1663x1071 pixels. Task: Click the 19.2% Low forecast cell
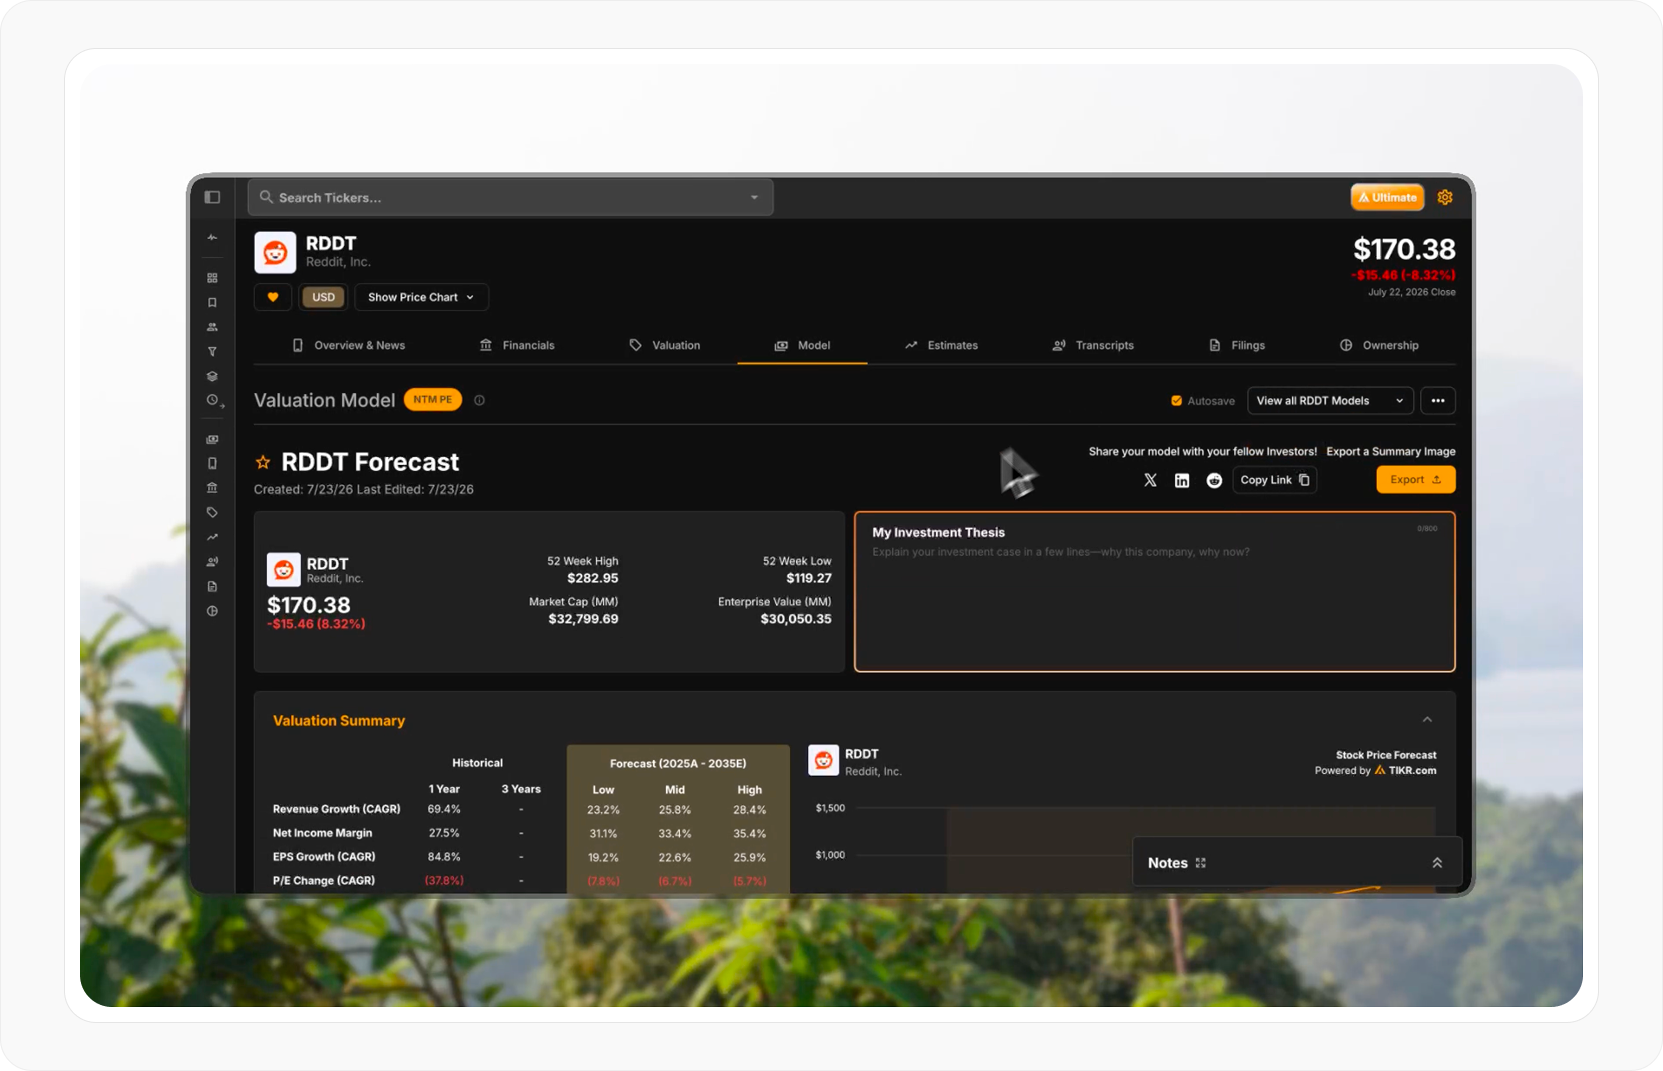(x=603, y=858)
